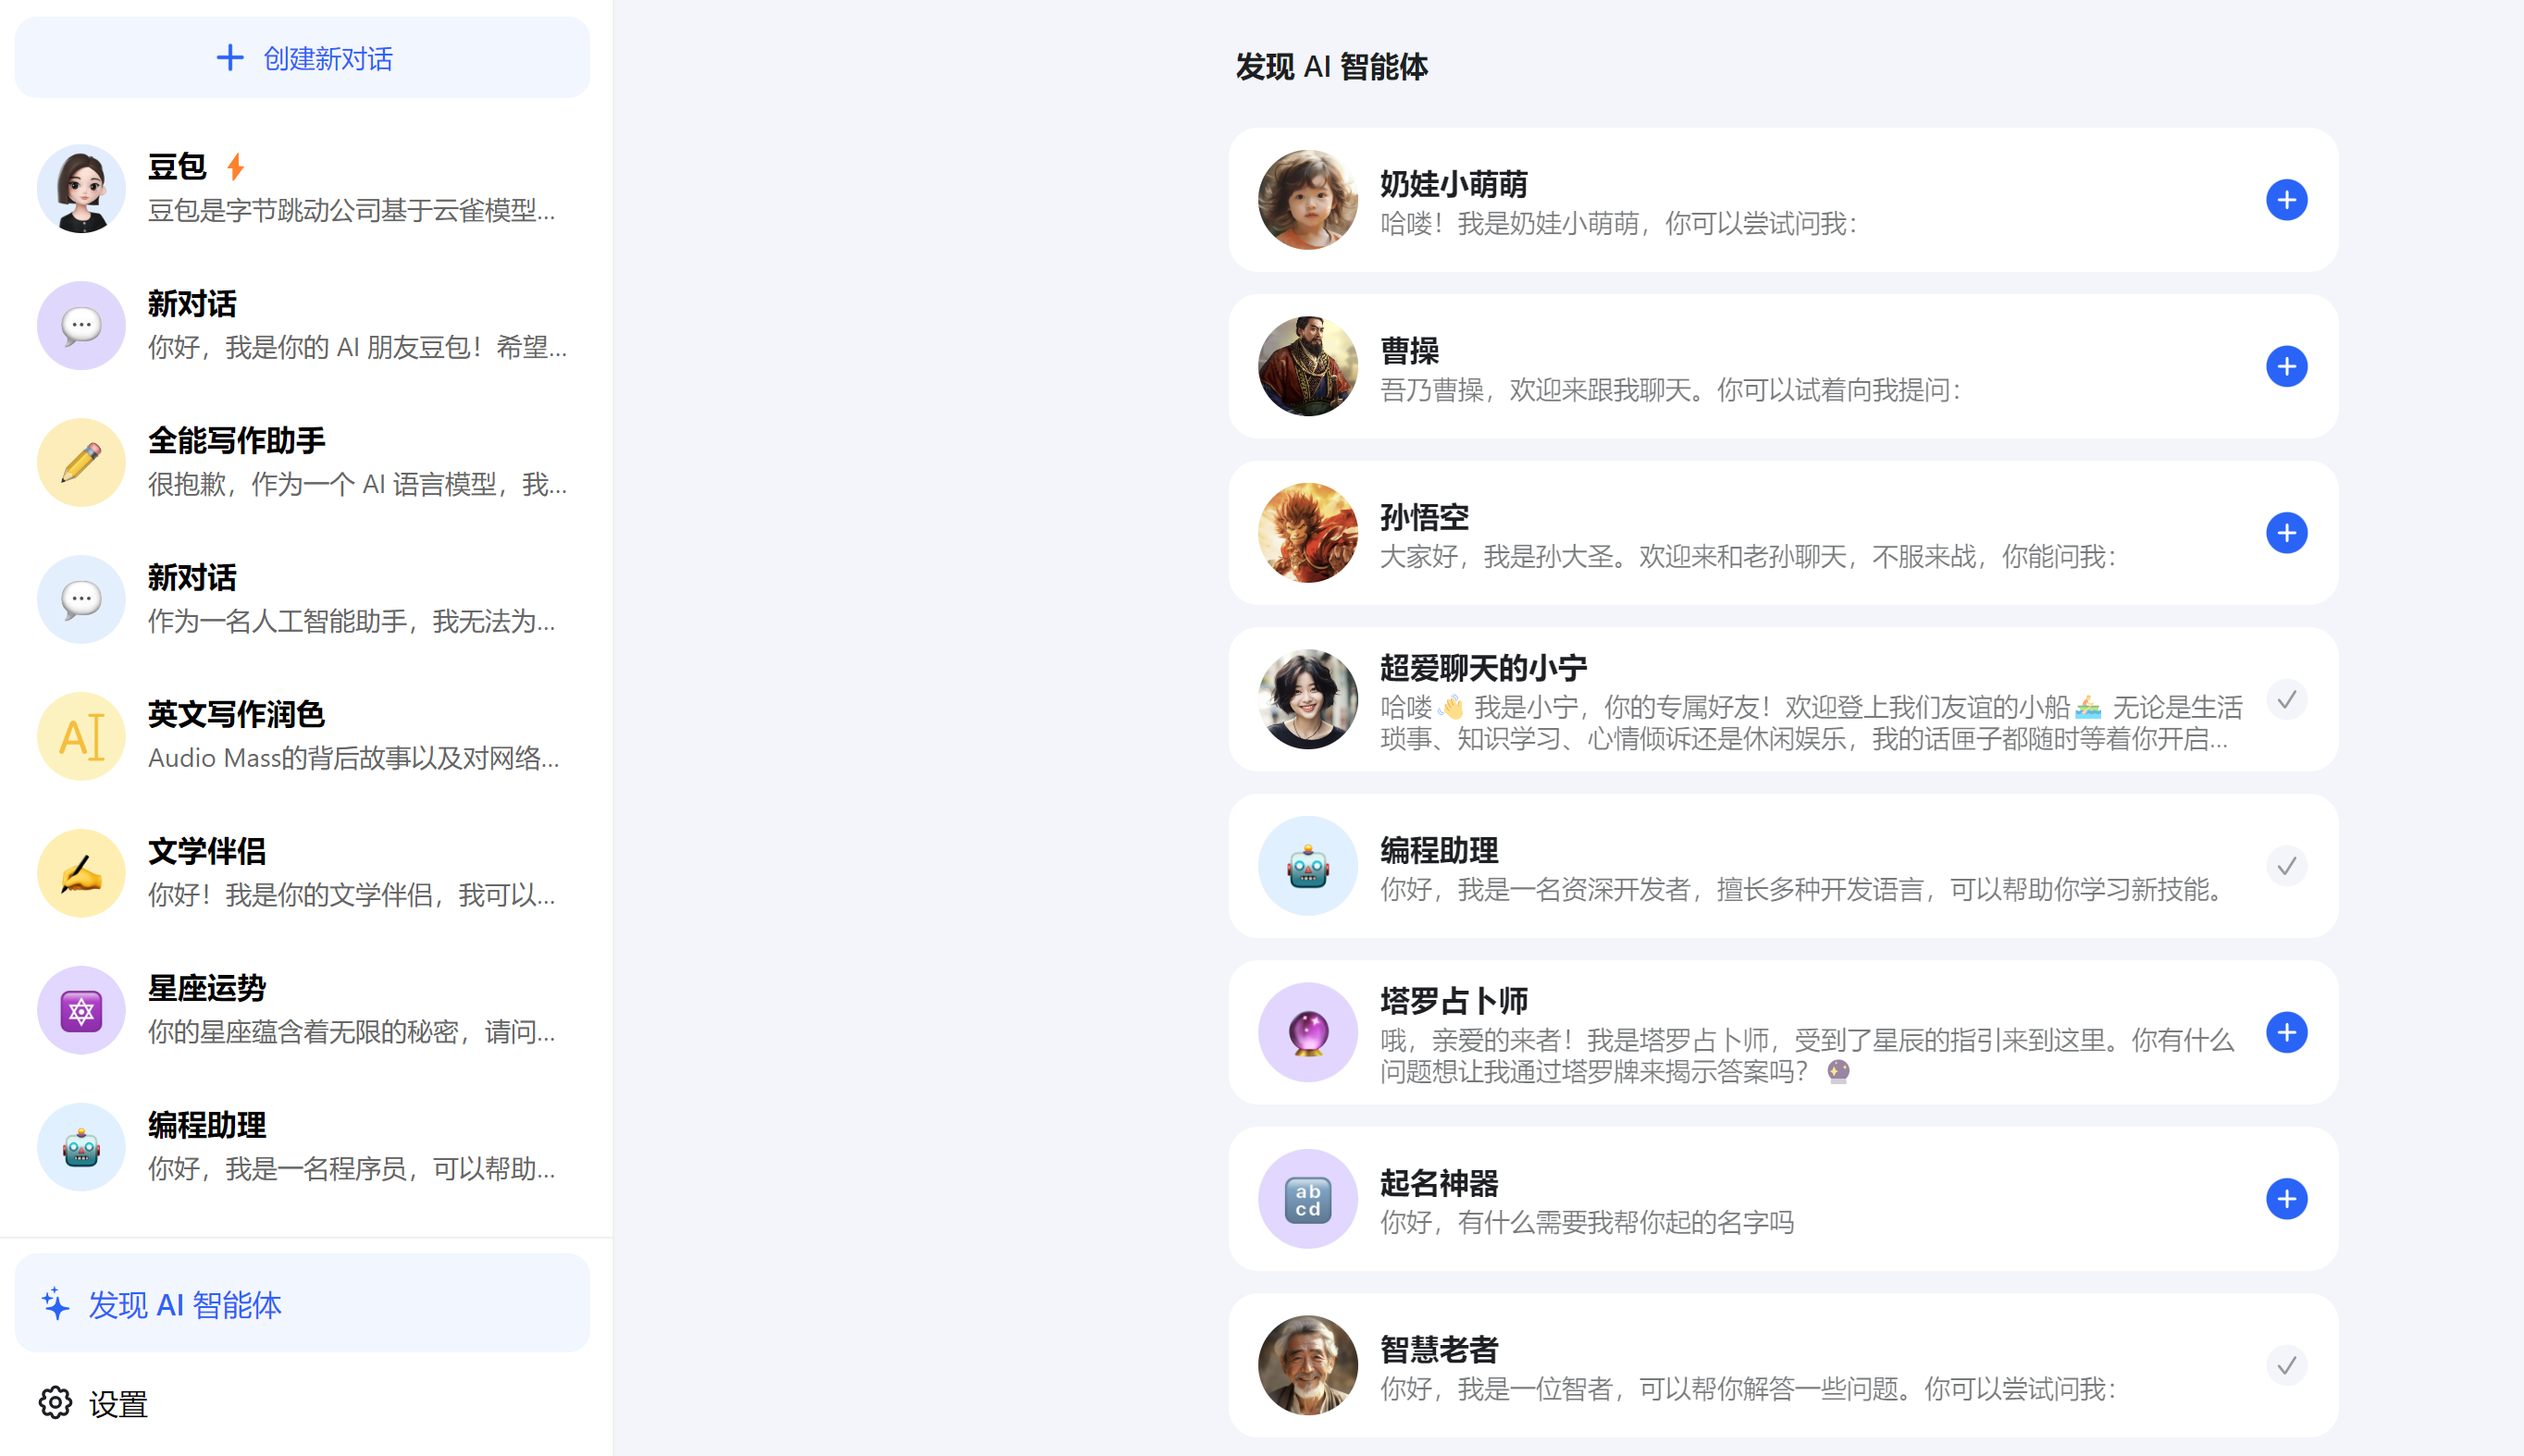Click the 孙悟空 avatar thumbnail
Screen dimensions: 2524x1456
click(x=1307, y=533)
